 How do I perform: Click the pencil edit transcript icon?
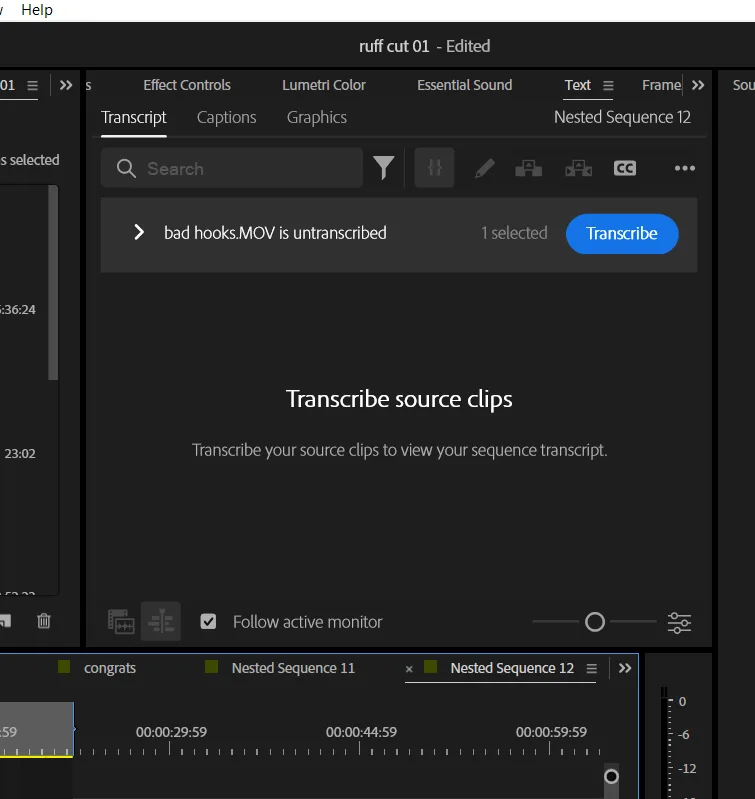(x=484, y=168)
